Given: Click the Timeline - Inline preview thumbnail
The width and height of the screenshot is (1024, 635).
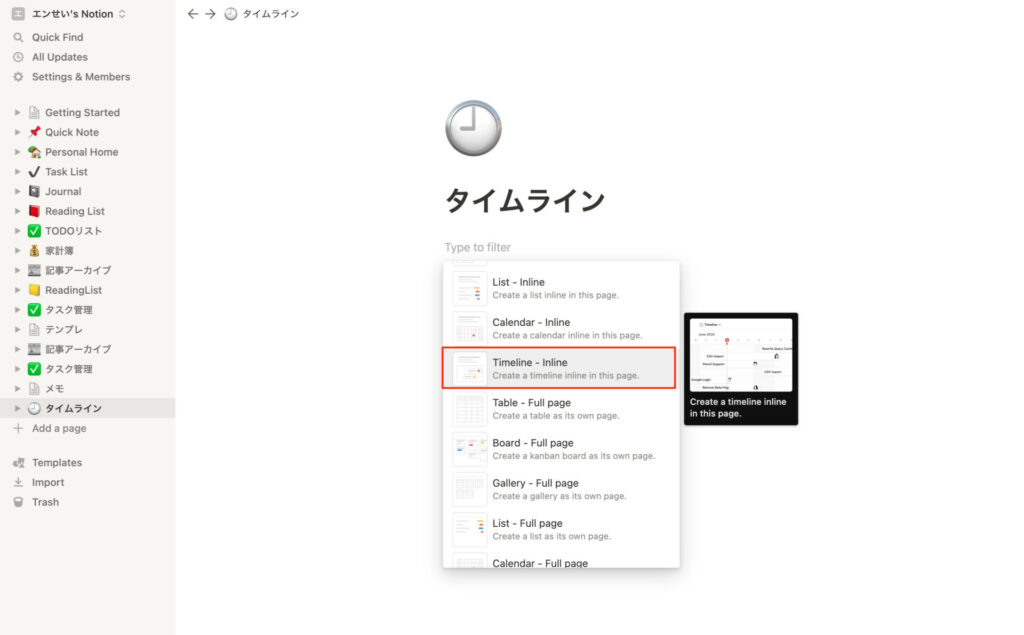Looking at the screenshot, I should click(470, 368).
